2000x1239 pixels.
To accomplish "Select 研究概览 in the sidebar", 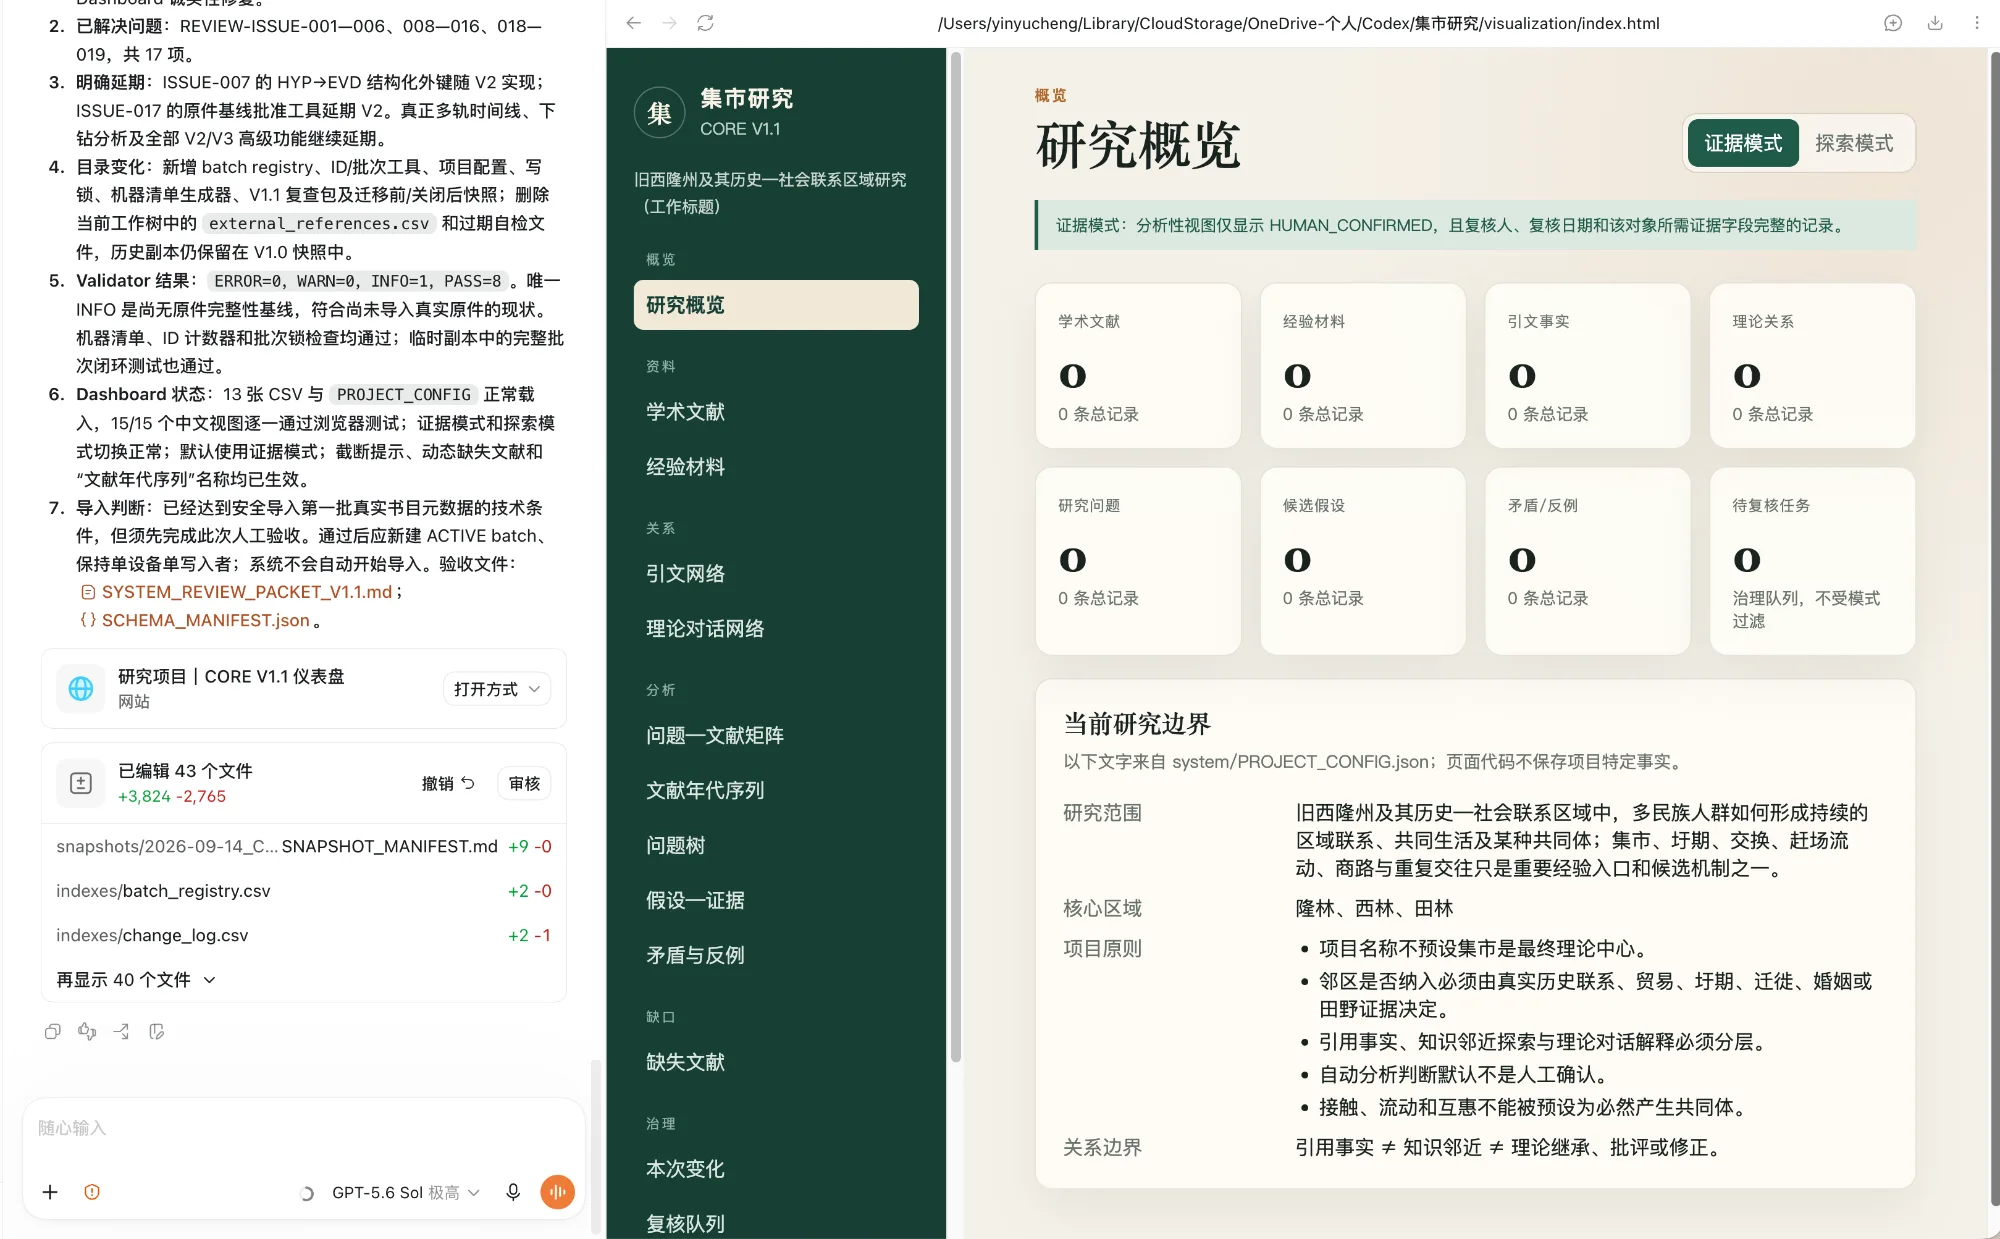I will pos(776,305).
